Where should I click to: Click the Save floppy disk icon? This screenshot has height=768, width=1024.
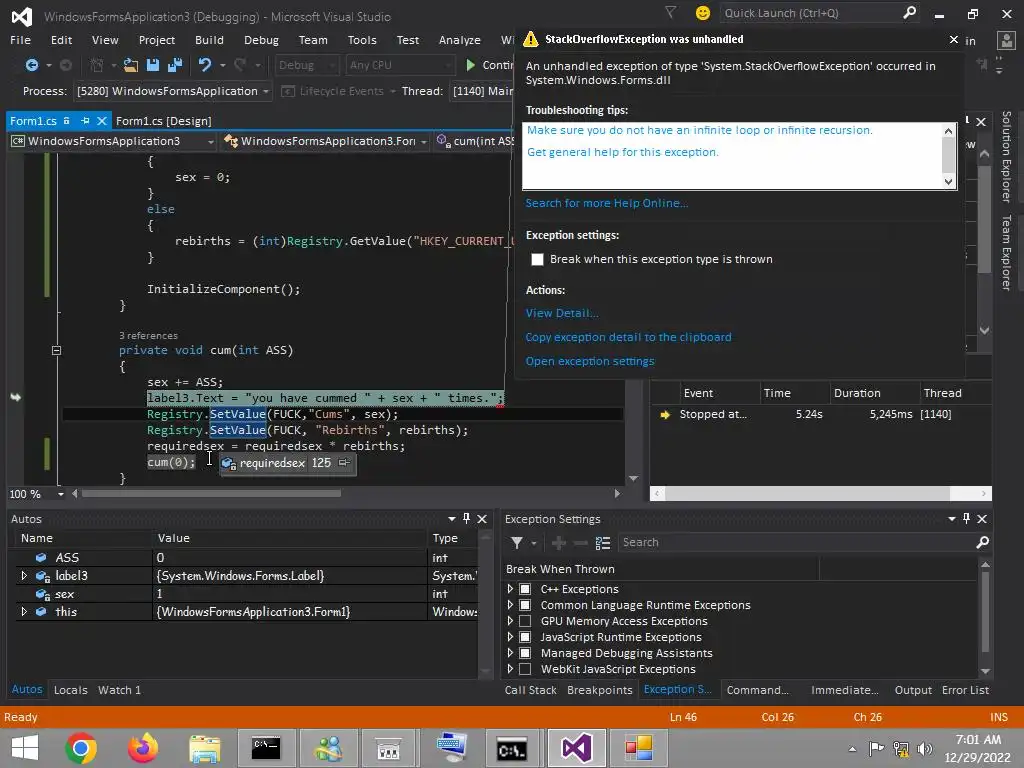[153, 65]
